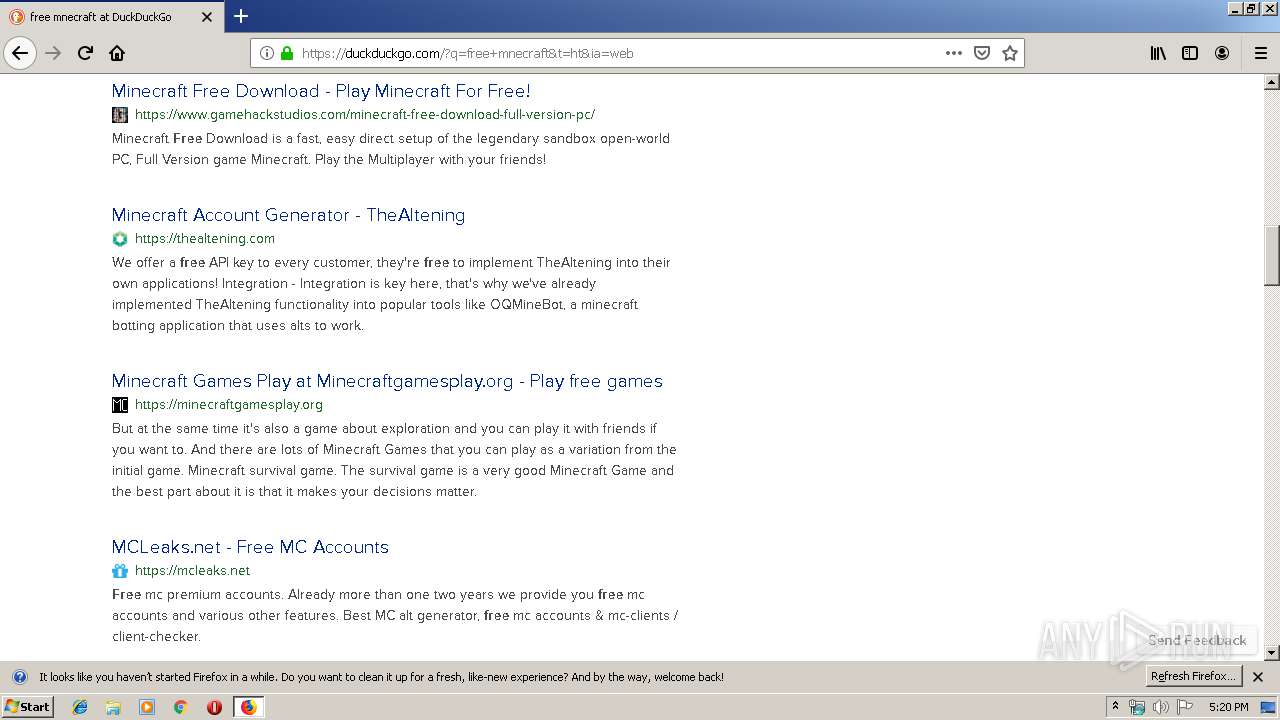The height and width of the screenshot is (720, 1280).
Task: Select Firefox taskbar button
Action: (x=248, y=707)
